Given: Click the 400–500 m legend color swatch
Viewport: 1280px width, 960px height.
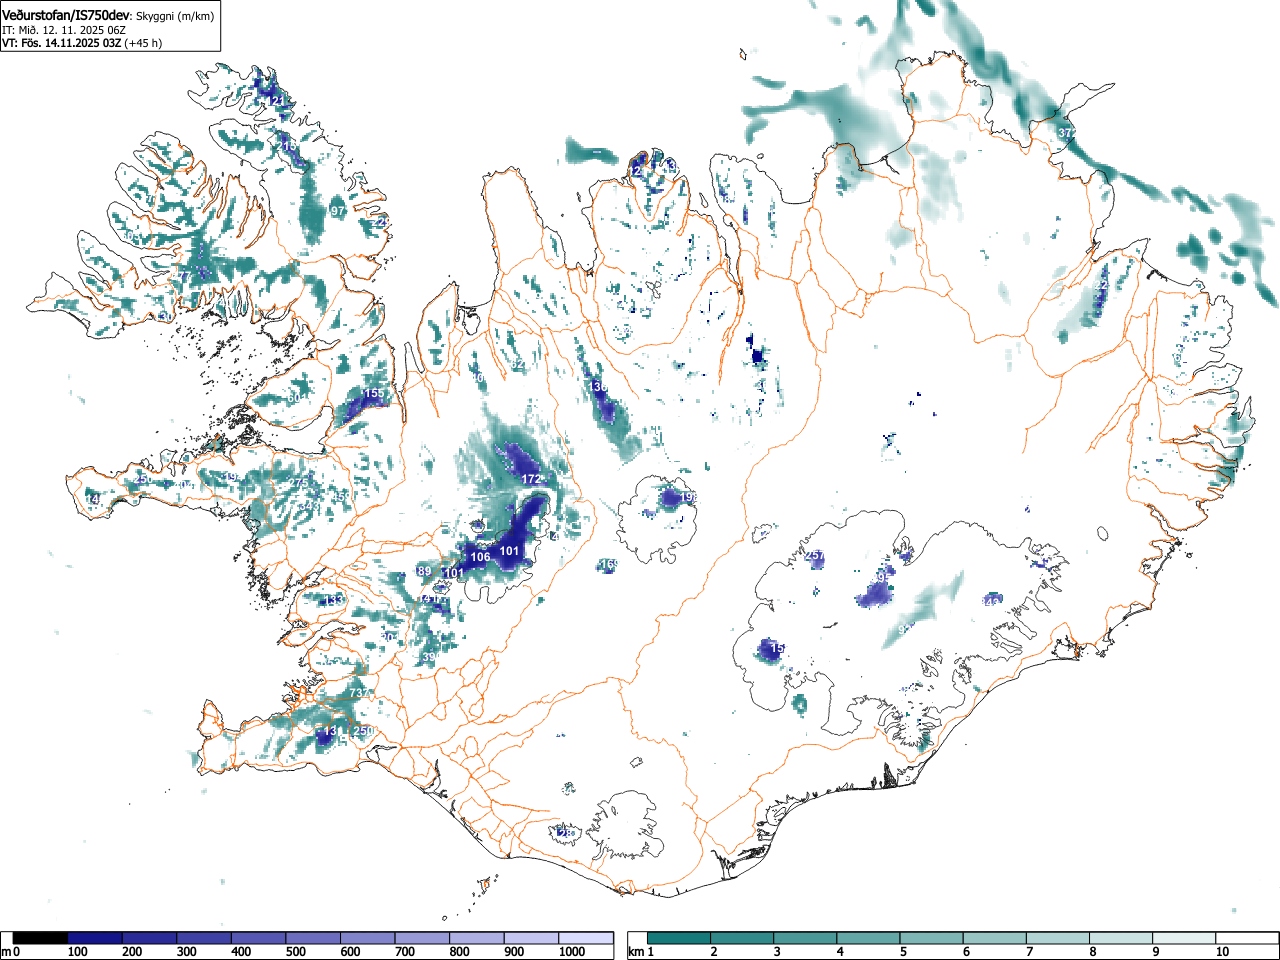Looking at the screenshot, I should [259, 938].
